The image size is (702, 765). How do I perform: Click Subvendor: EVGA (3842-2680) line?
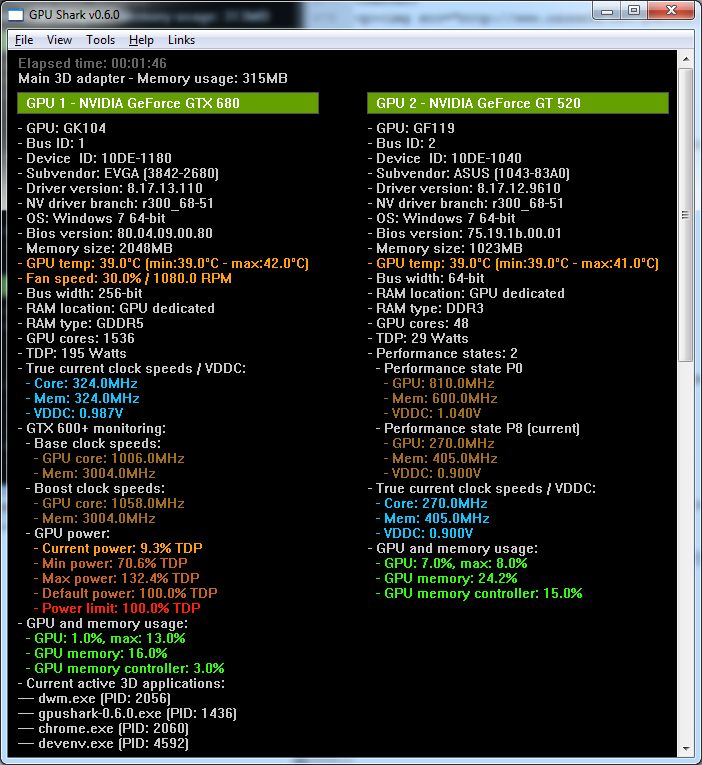pyautogui.click(x=118, y=174)
